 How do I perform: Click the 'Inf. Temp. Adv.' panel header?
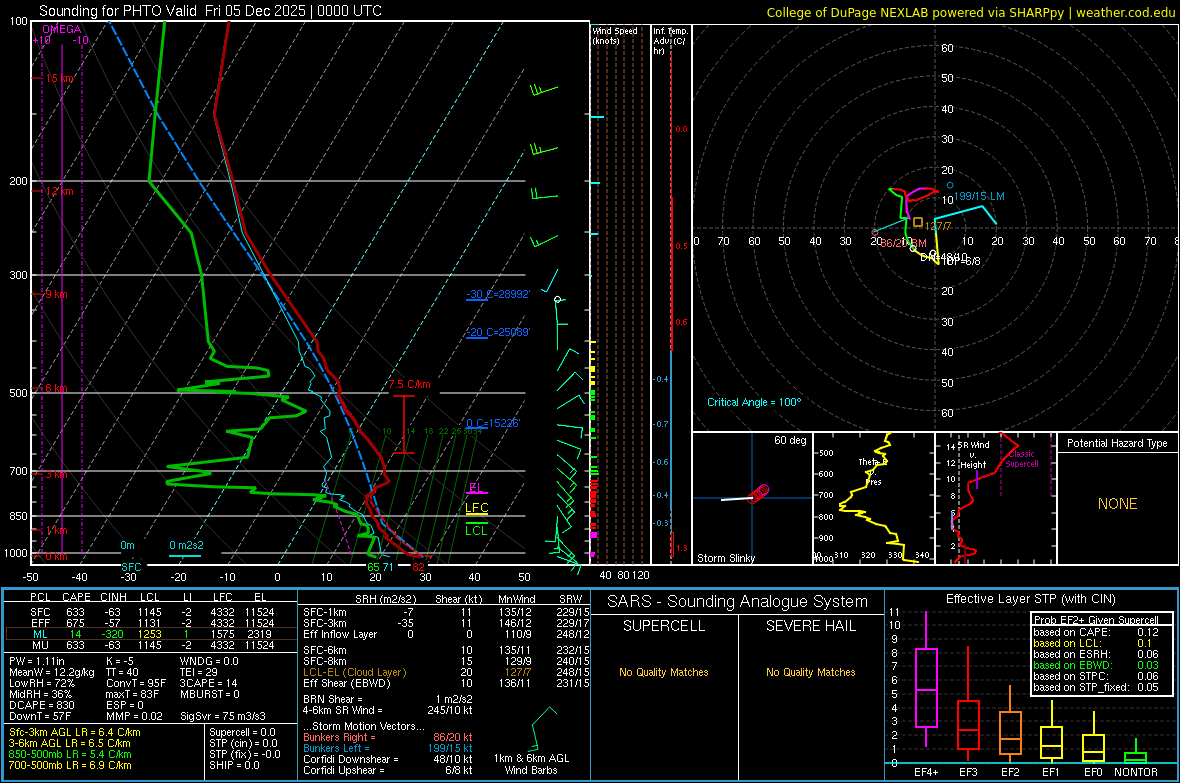click(x=669, y=41)
